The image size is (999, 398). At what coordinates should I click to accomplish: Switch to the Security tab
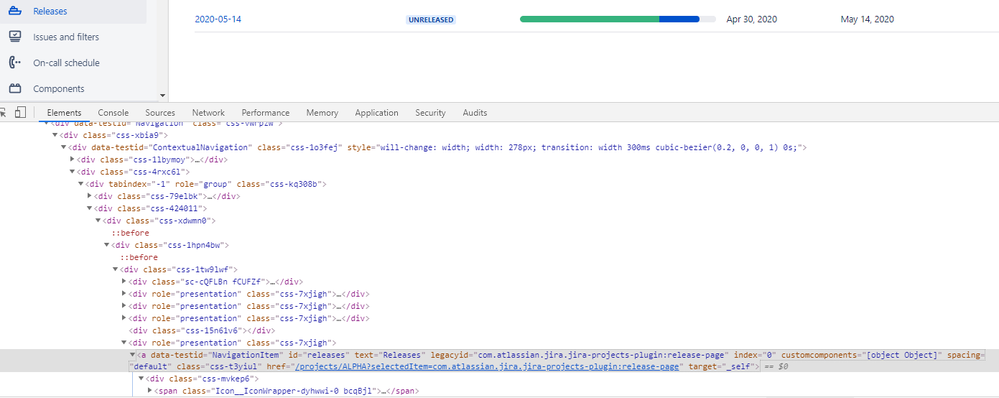(430, 113)
